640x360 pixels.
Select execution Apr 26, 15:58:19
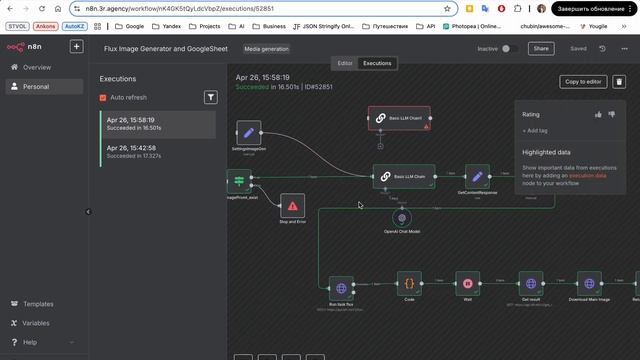click(158, 124)
